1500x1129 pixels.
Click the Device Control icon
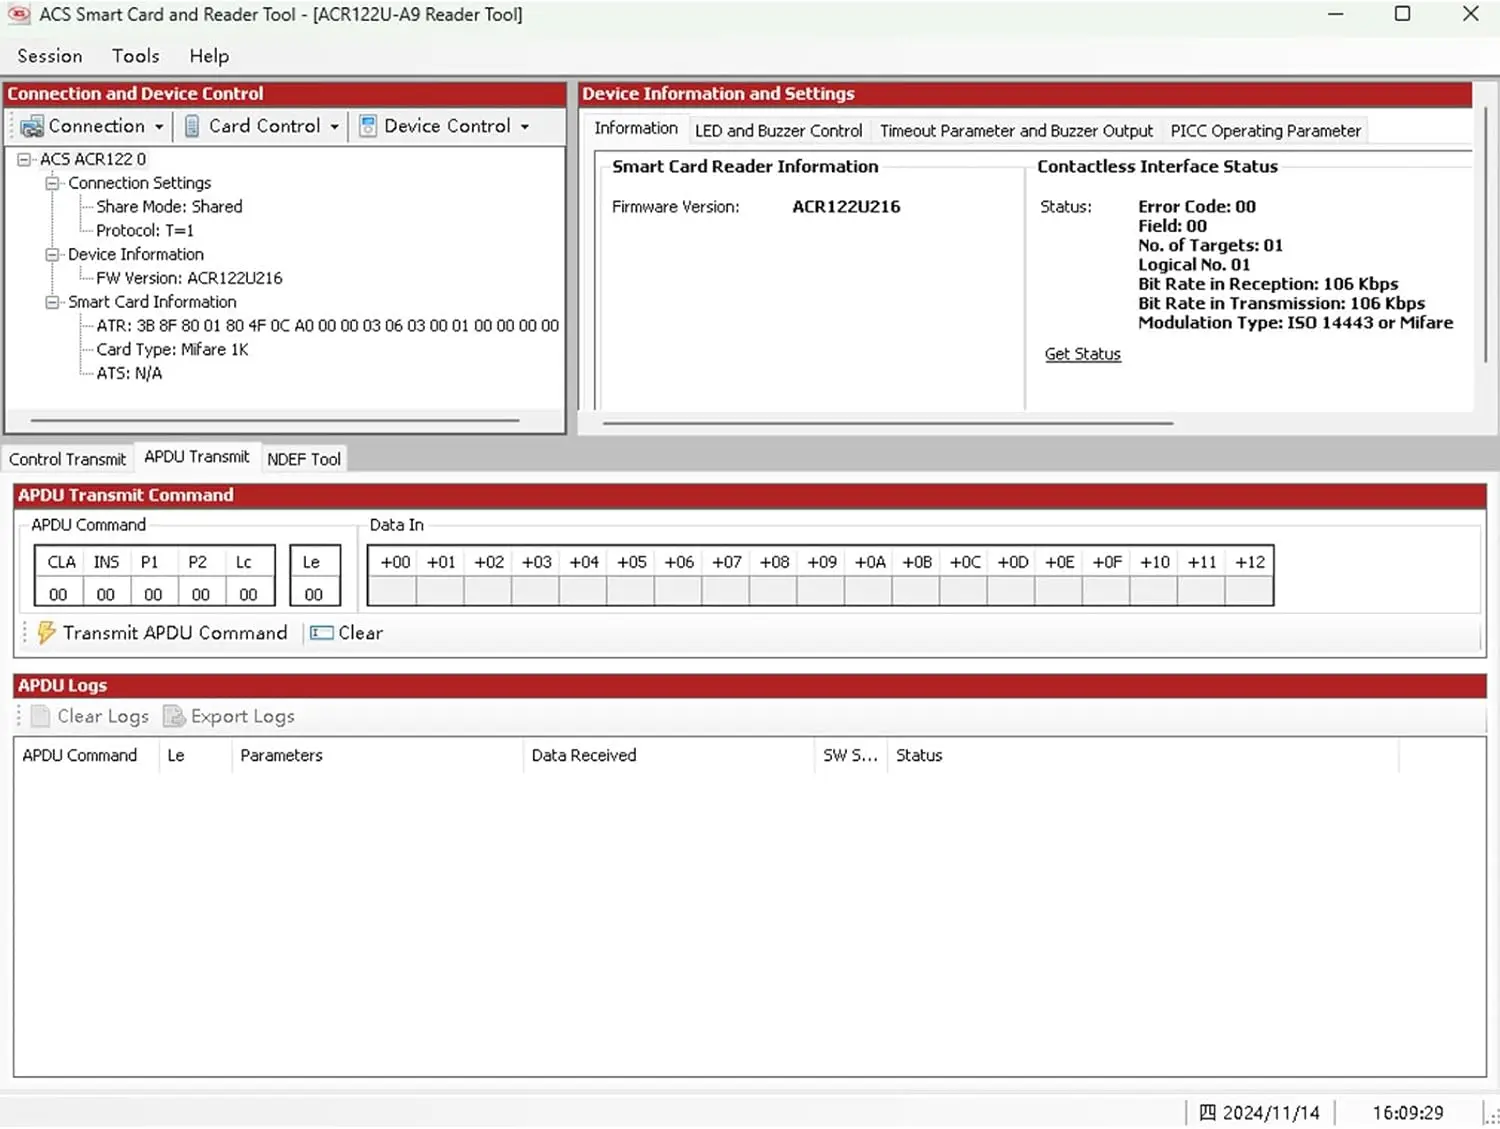[x=368, y=126]
